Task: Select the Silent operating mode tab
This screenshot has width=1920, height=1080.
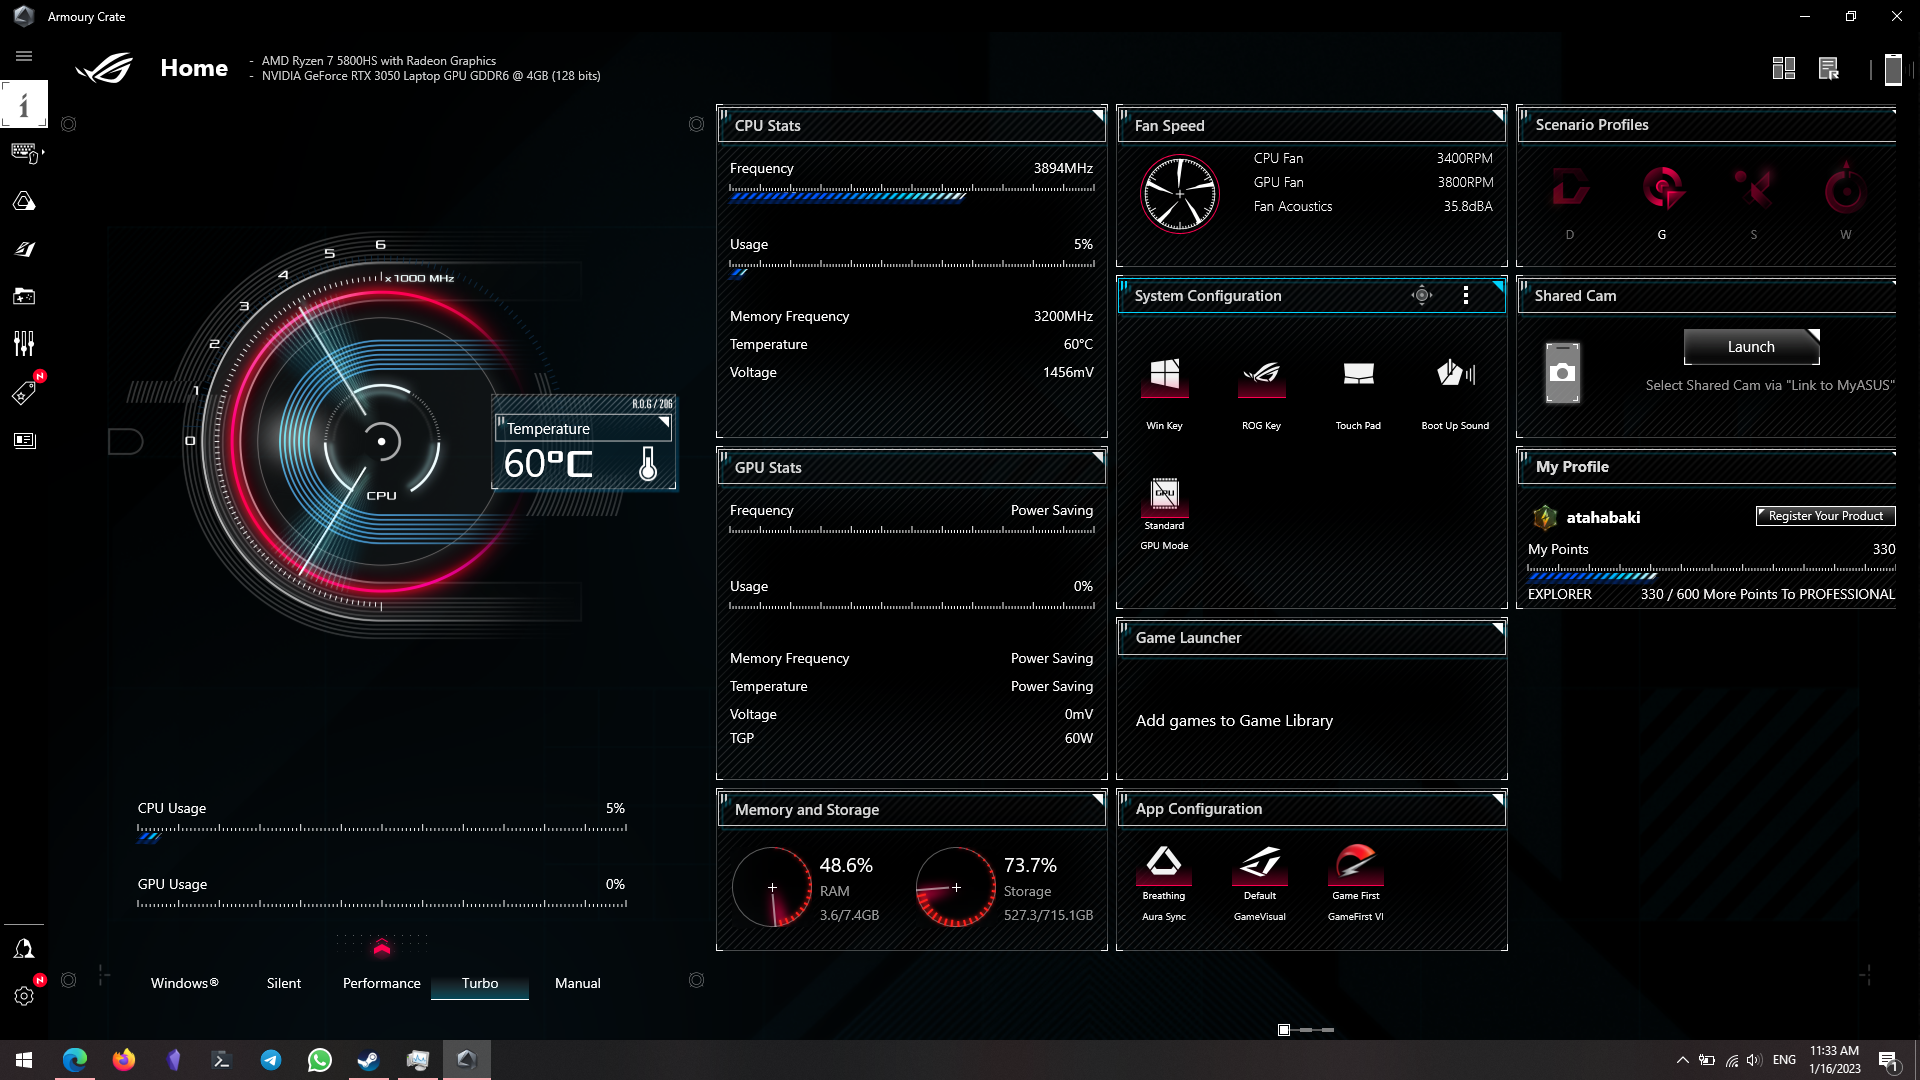Action: pos(283,983)
